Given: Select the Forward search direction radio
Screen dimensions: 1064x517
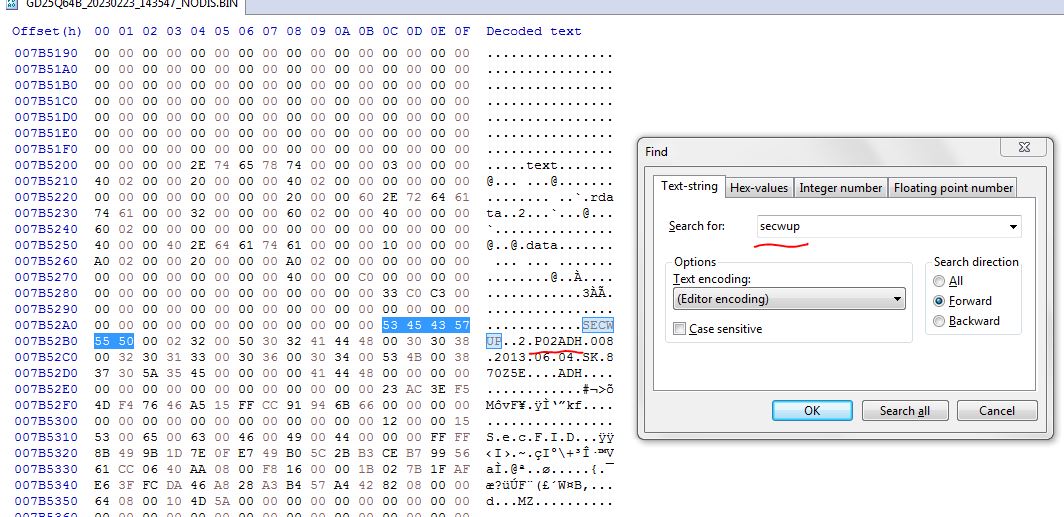Looking at the screenshot, I should [939, 301].
